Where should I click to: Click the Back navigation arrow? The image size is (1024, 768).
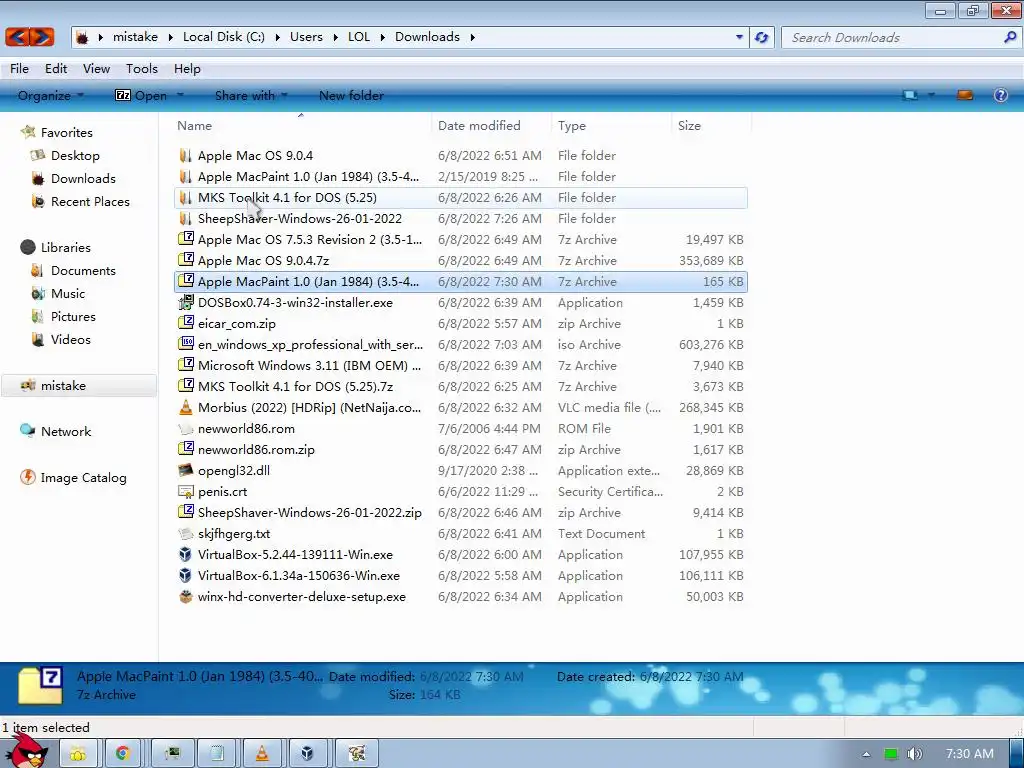pos(18,37)
